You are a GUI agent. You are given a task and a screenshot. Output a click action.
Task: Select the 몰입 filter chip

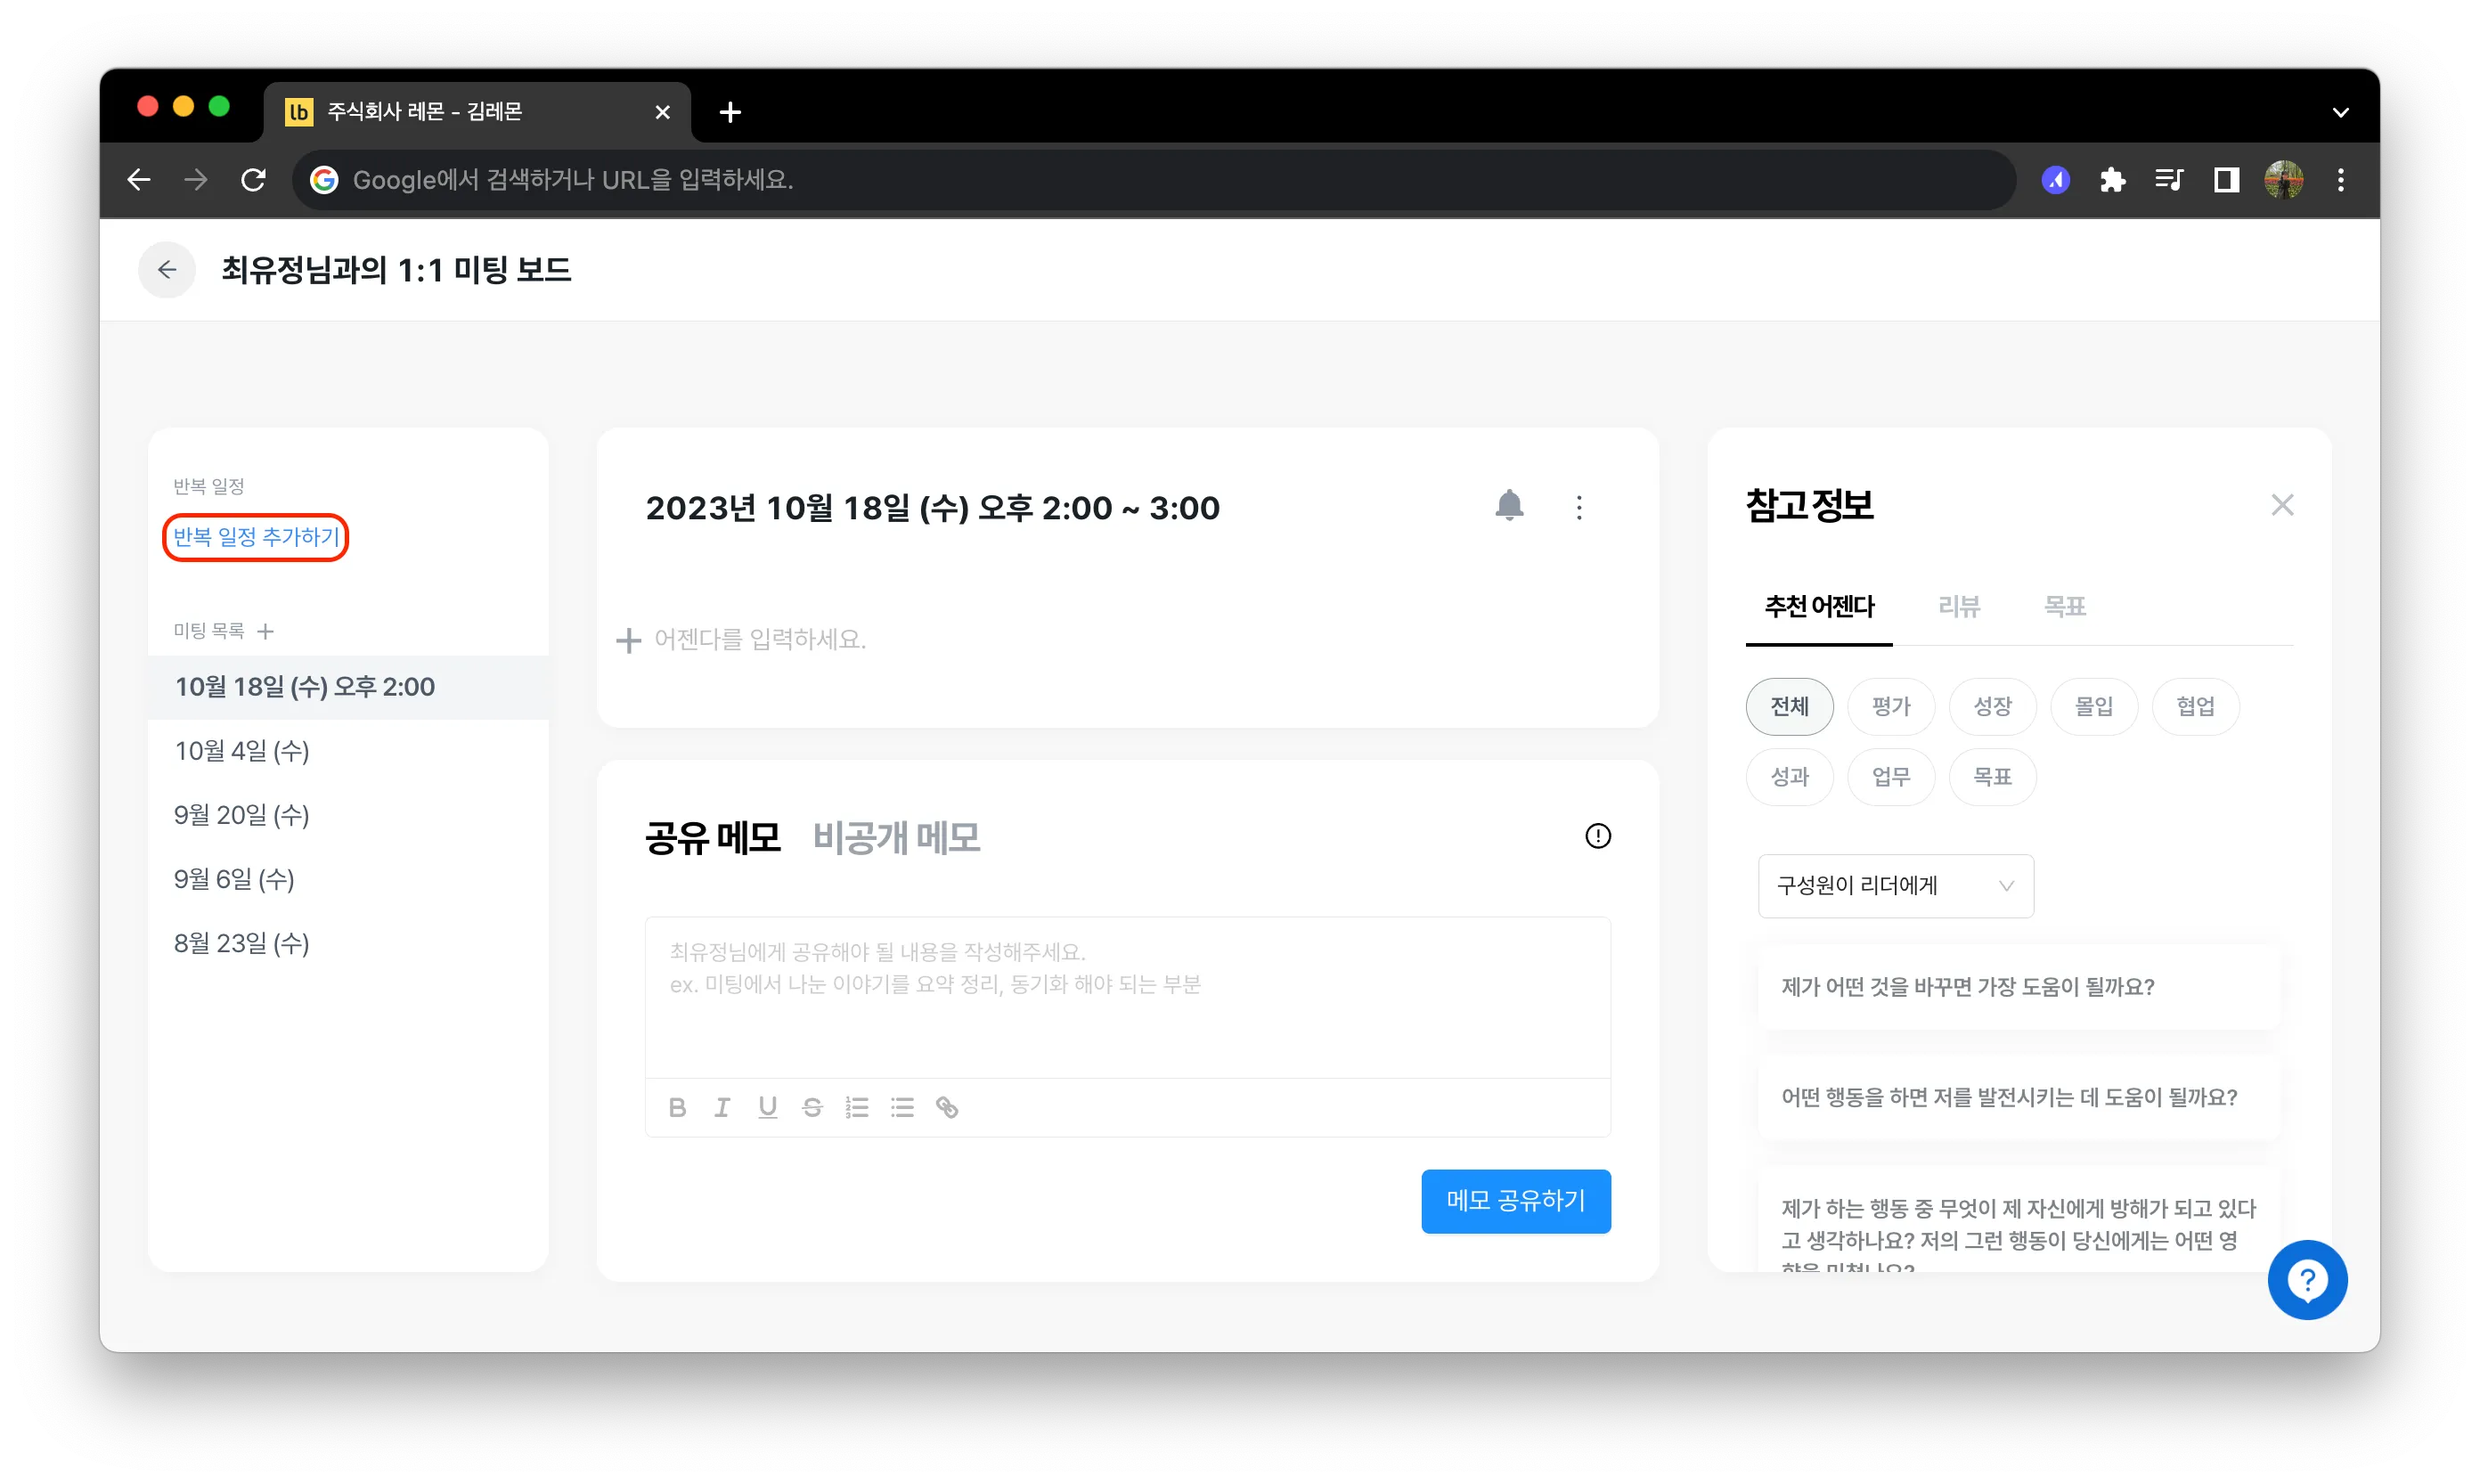[2094, 707]
